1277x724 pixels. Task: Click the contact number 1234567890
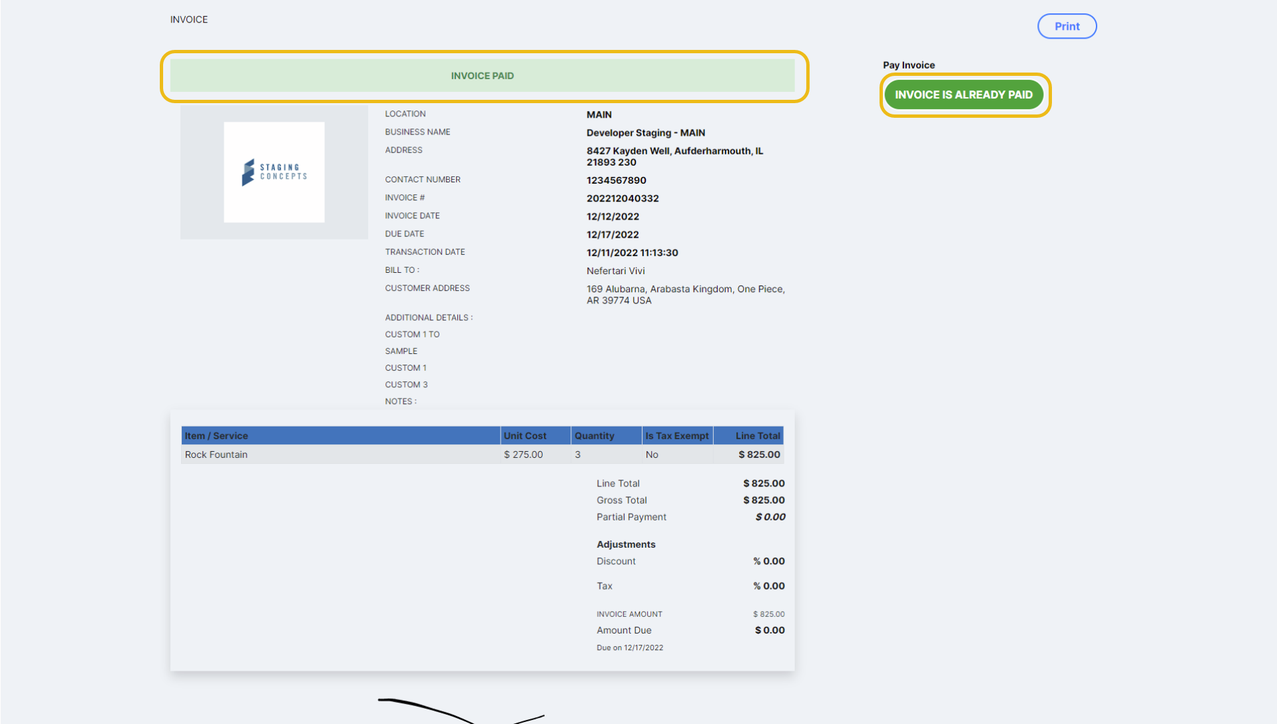point(616,181)
